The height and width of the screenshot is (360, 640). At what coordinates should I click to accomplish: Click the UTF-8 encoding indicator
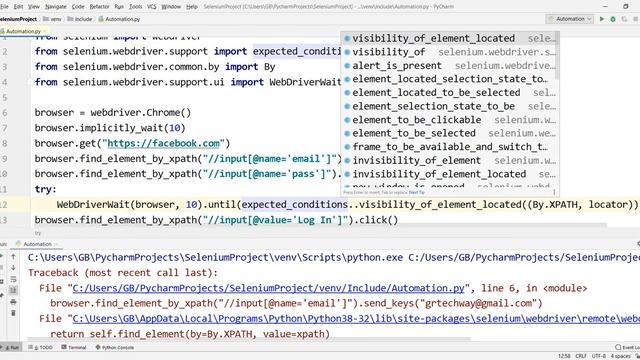pyautogui.click(x=599, y=356)
